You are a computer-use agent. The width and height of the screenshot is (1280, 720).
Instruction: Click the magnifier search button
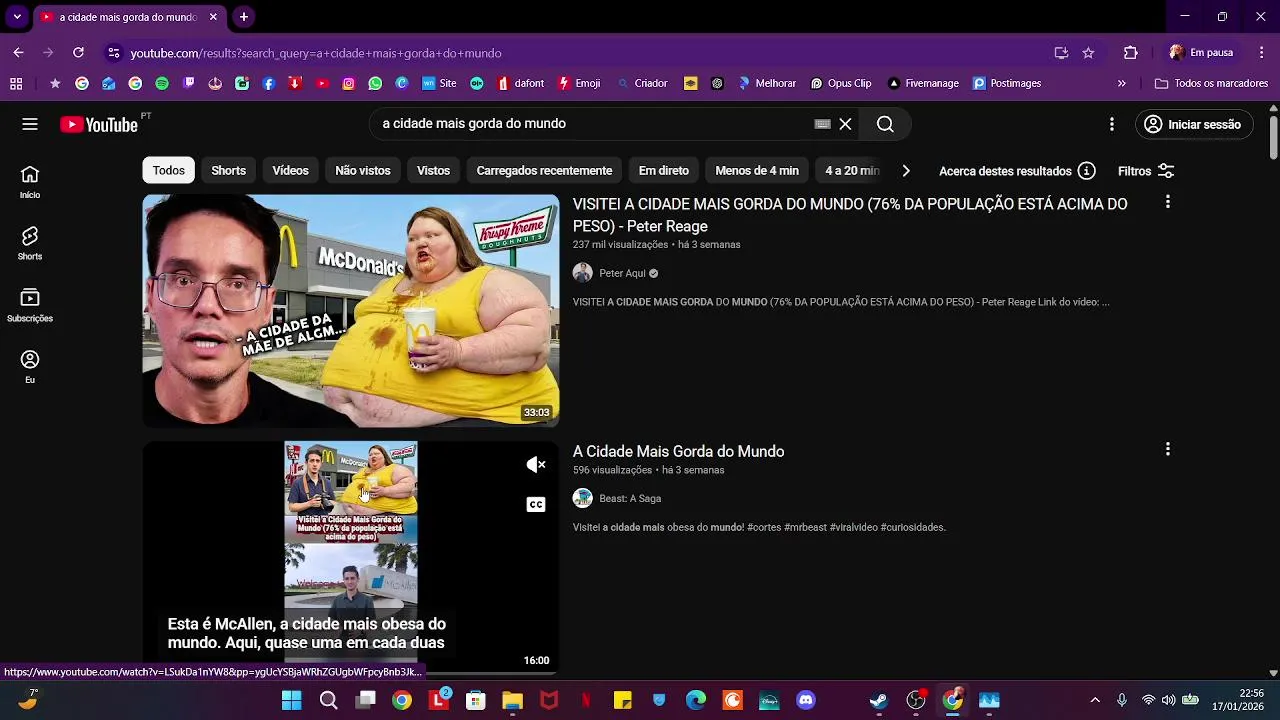[885, 124]
